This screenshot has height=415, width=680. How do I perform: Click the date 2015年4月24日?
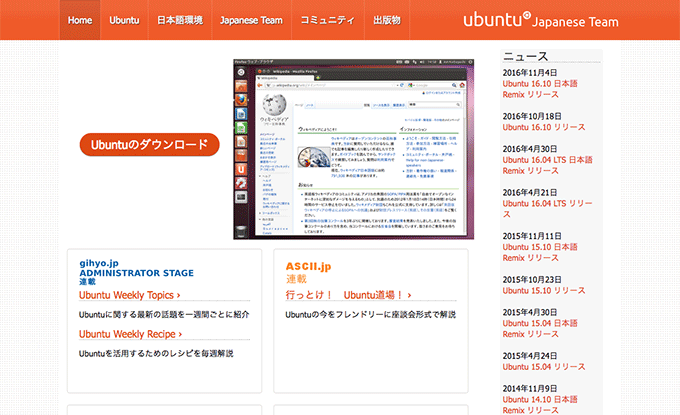click(530, 356)
